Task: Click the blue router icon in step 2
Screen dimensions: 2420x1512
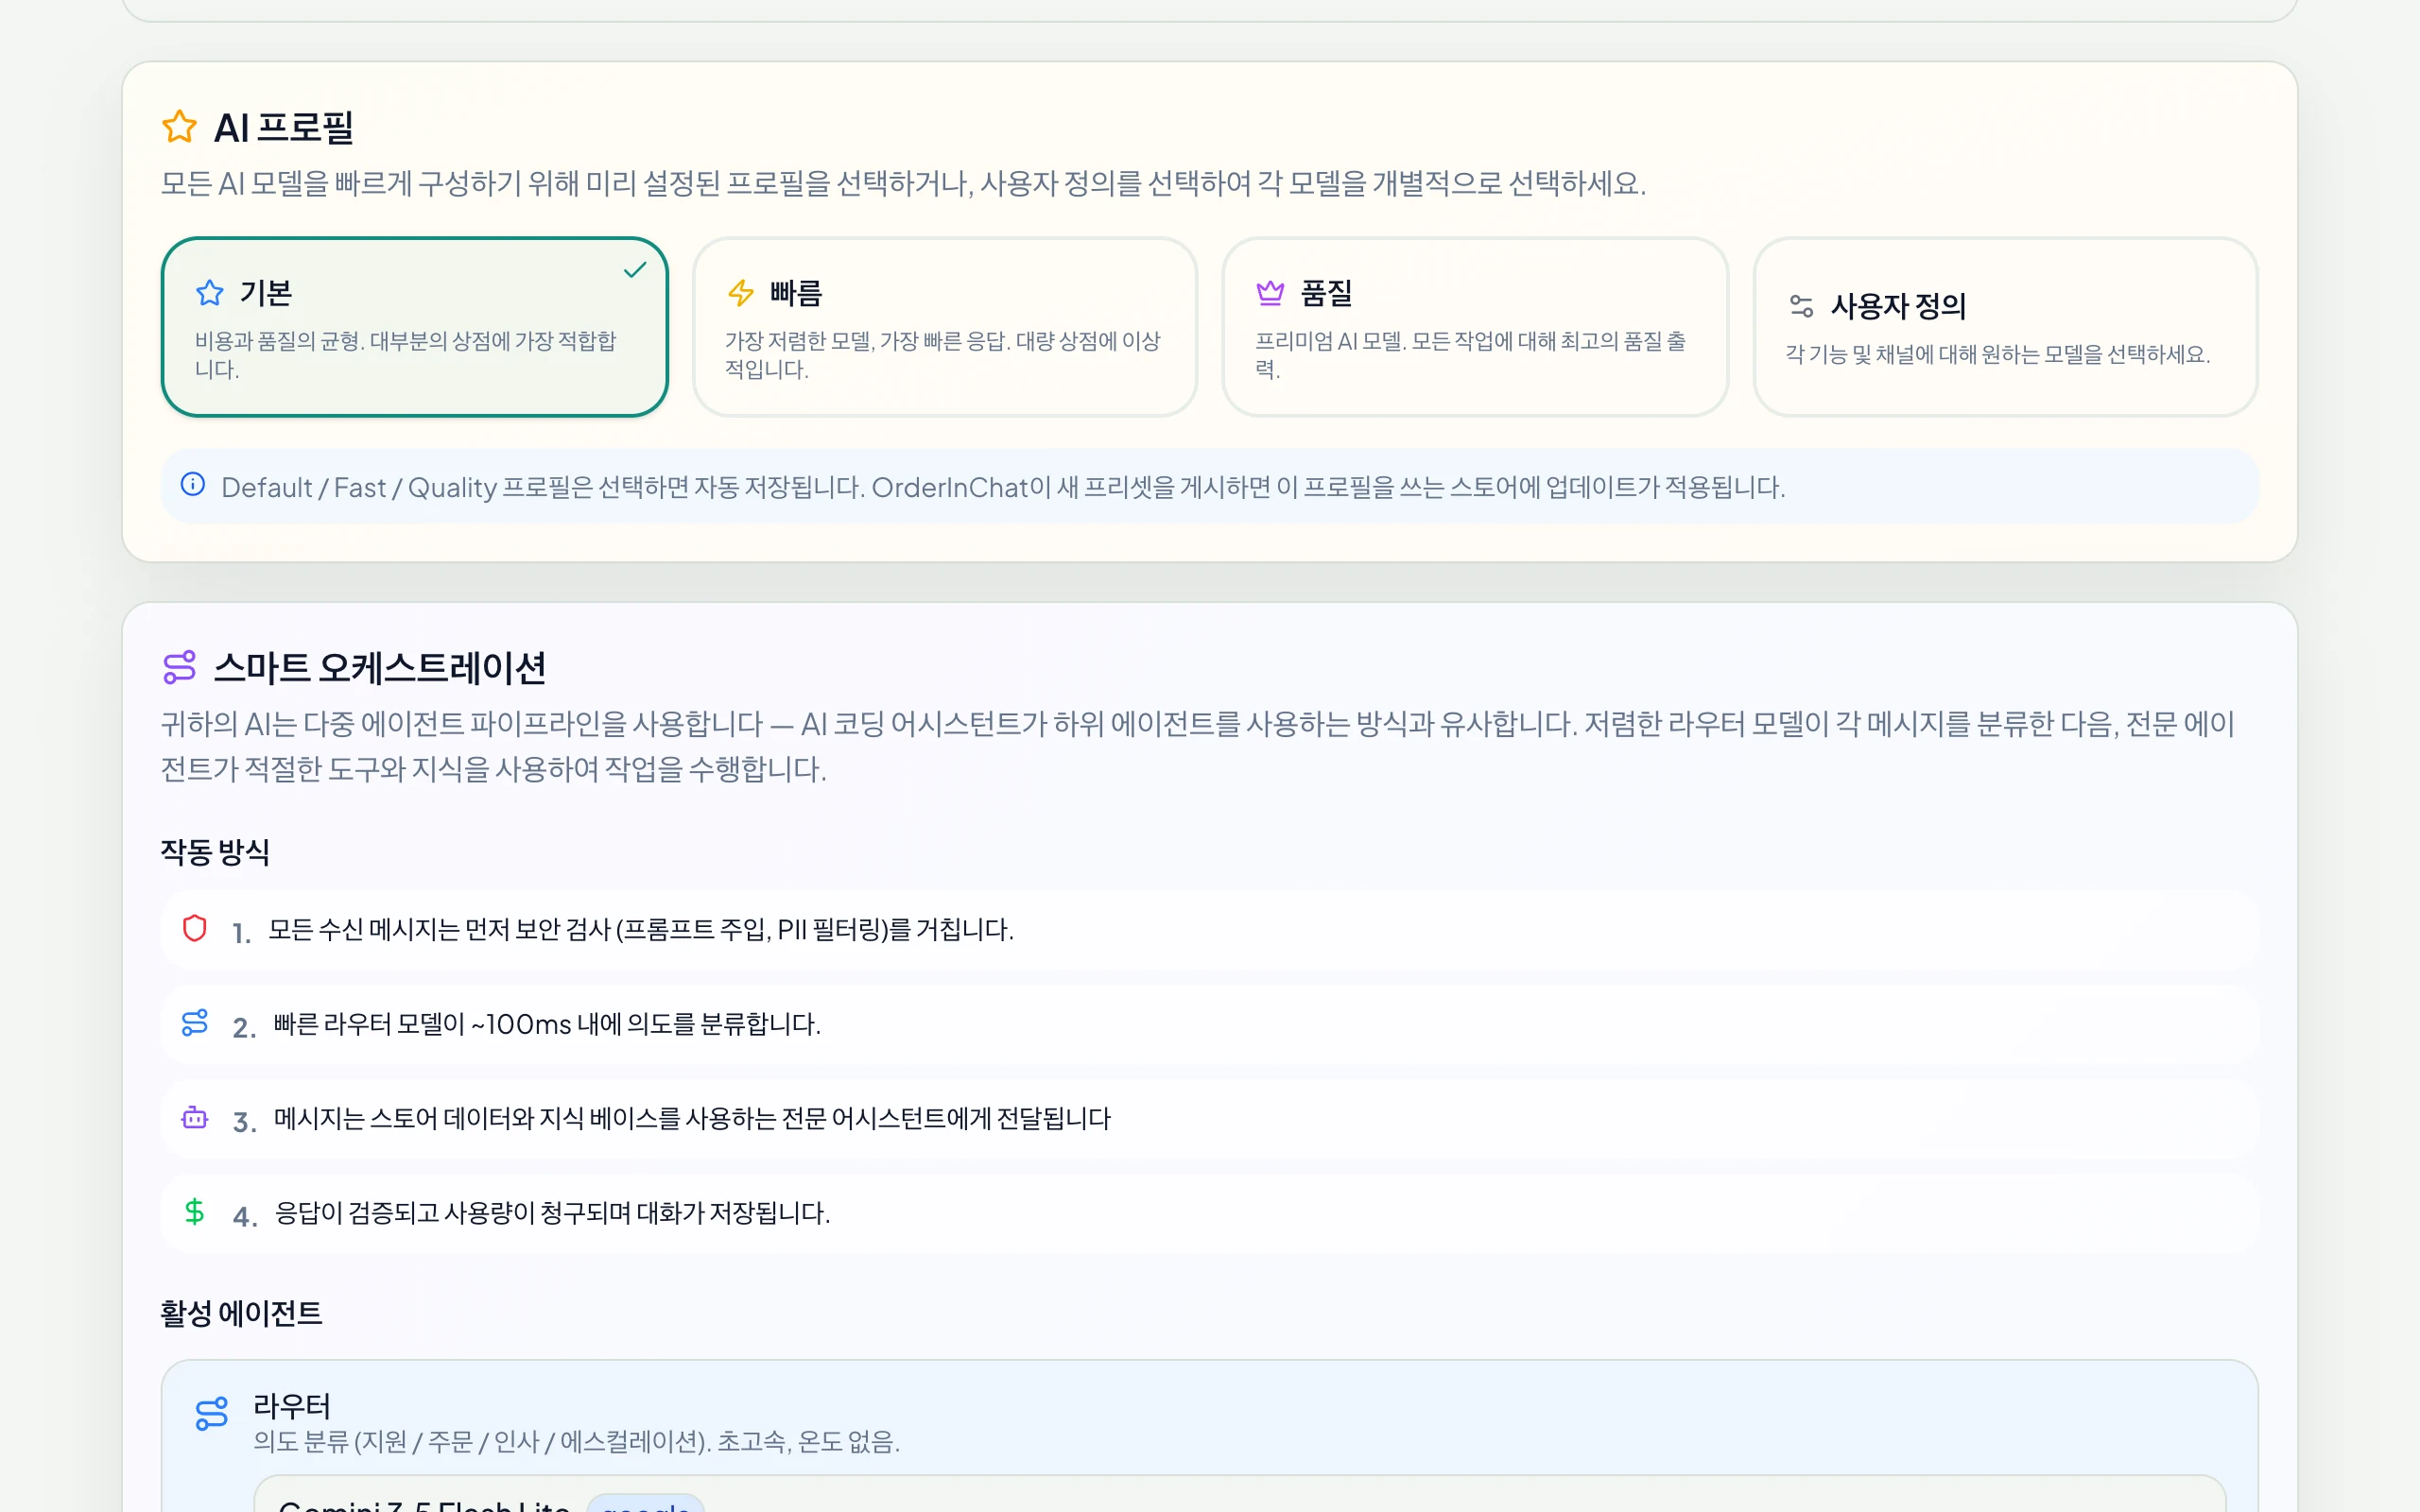Action: click(195, 1023)
